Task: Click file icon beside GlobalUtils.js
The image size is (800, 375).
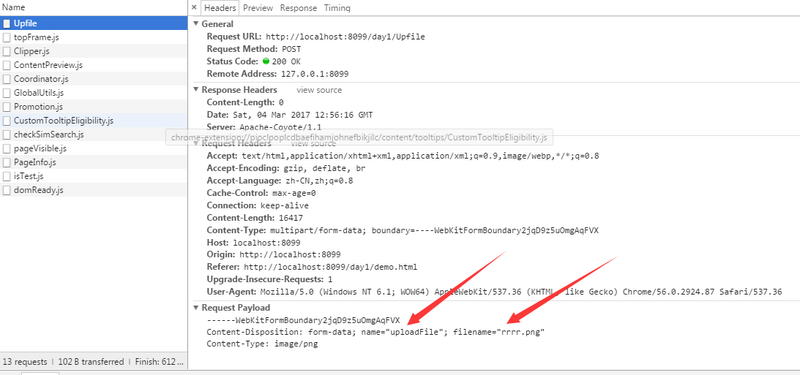Action: pyautogui.click(x=7, y=93)
